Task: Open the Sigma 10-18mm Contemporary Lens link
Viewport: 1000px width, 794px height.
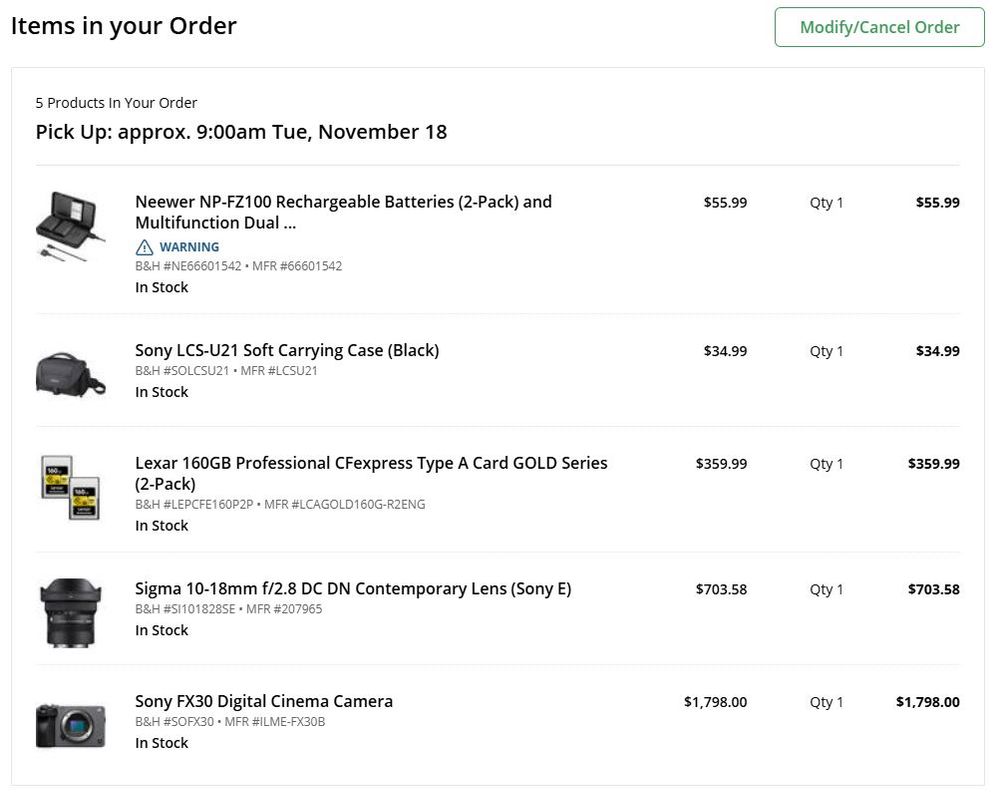Action: click(x=353, y=588)
